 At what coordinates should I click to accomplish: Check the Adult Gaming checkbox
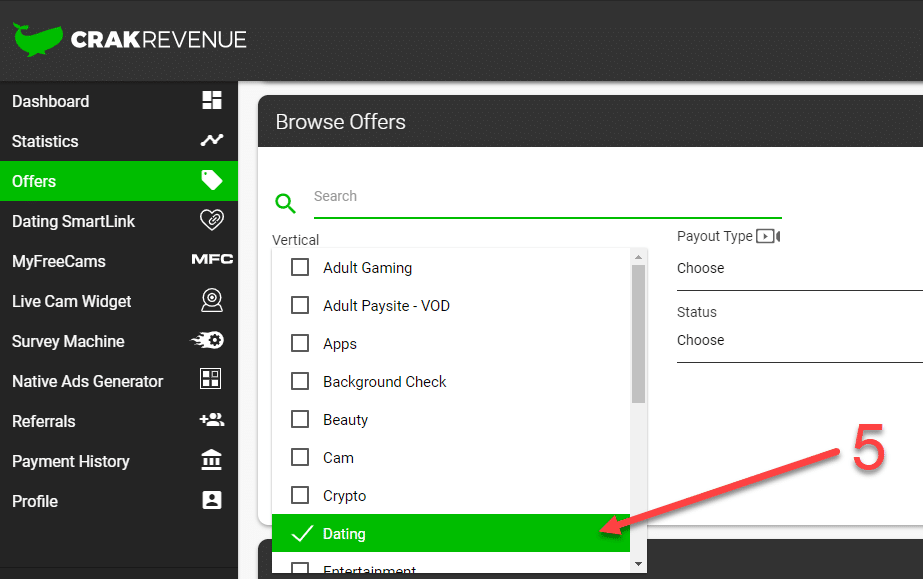point(300,268)
